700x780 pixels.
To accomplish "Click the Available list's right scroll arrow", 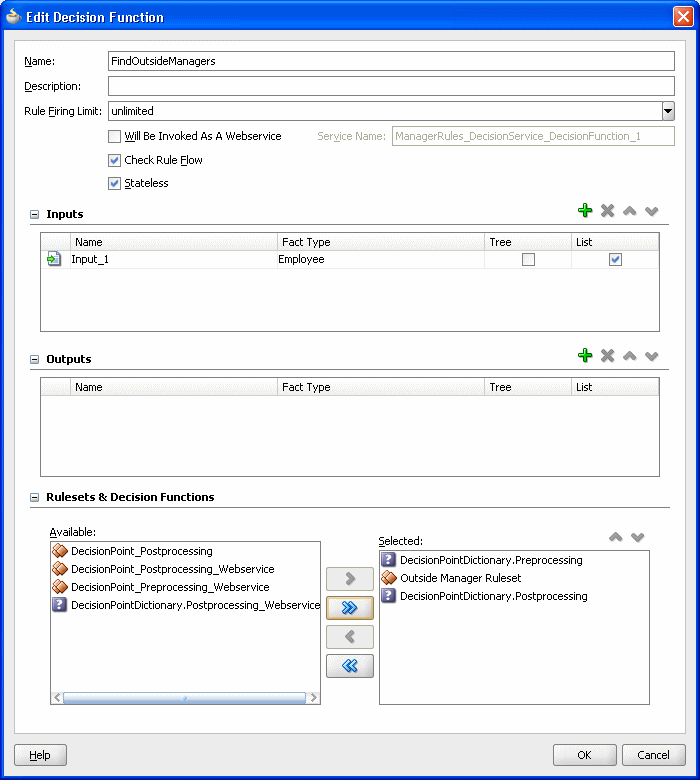I will (313, 698).
